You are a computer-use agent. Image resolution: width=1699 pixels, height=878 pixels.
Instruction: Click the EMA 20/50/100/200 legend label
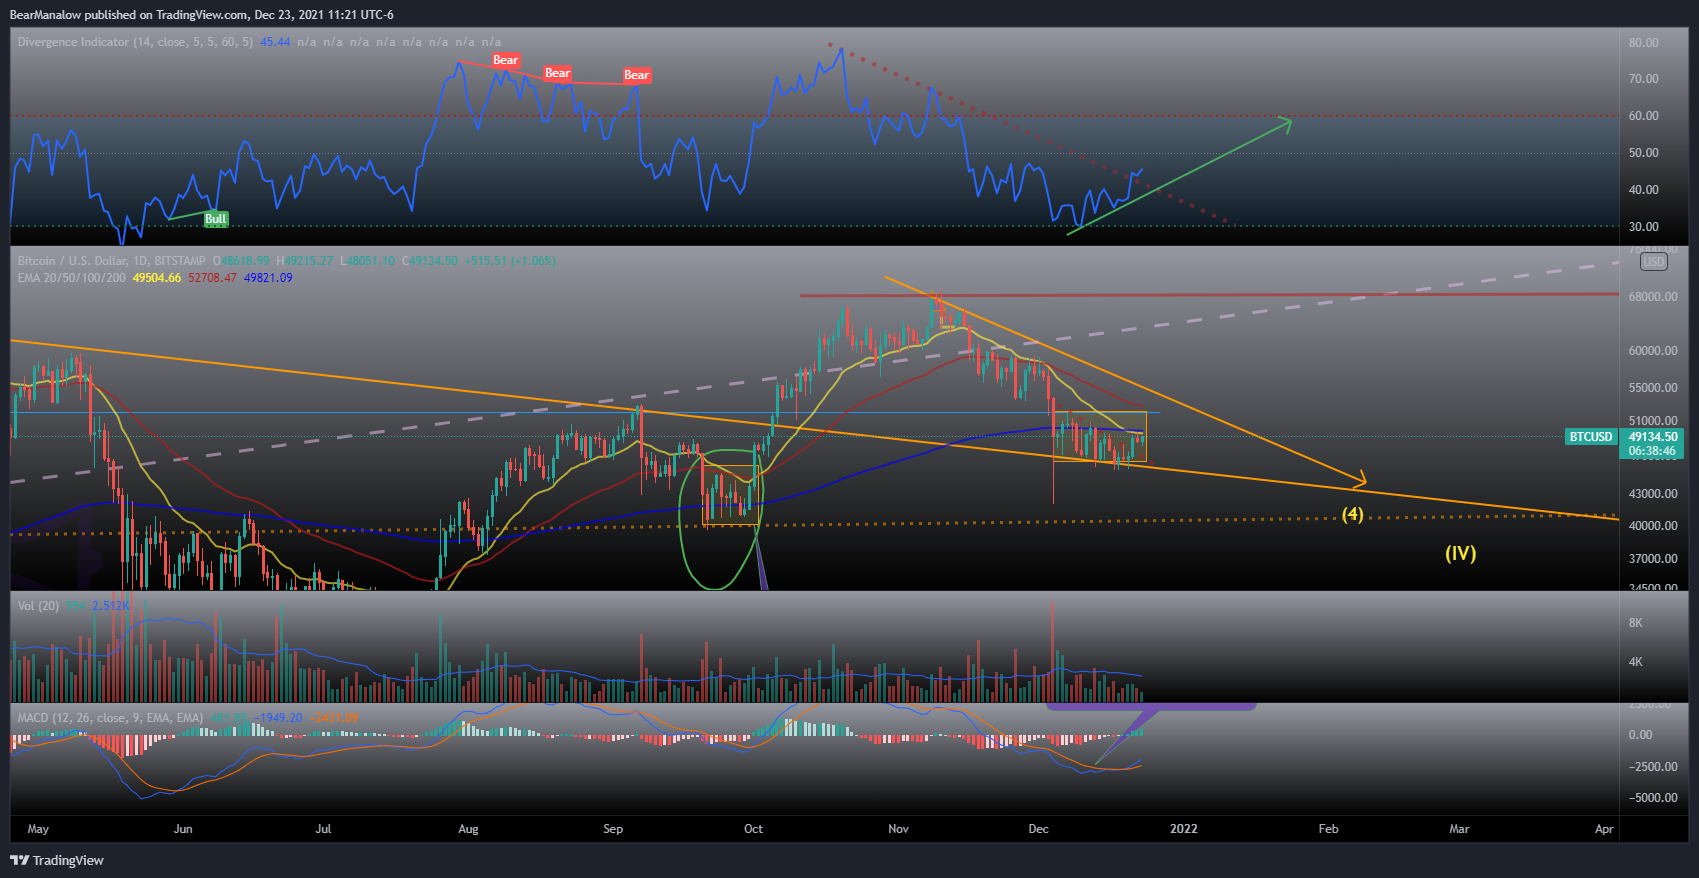pyautogui.click(x=71, y=278)
